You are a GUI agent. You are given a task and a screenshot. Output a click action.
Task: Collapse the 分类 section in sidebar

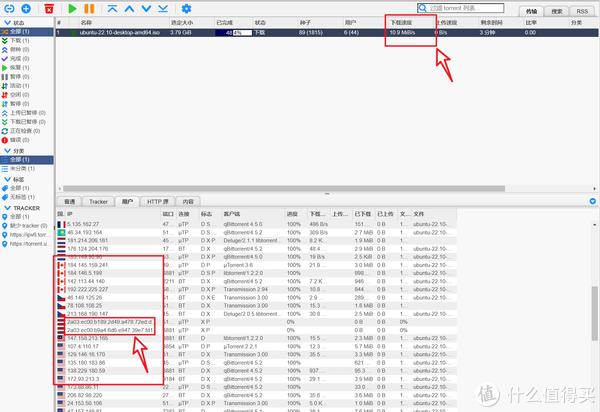point(7,151)
